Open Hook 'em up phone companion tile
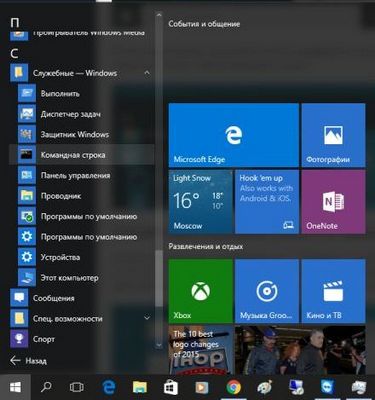The height and width of the screenshot is (400, 375). click(267, 202)
